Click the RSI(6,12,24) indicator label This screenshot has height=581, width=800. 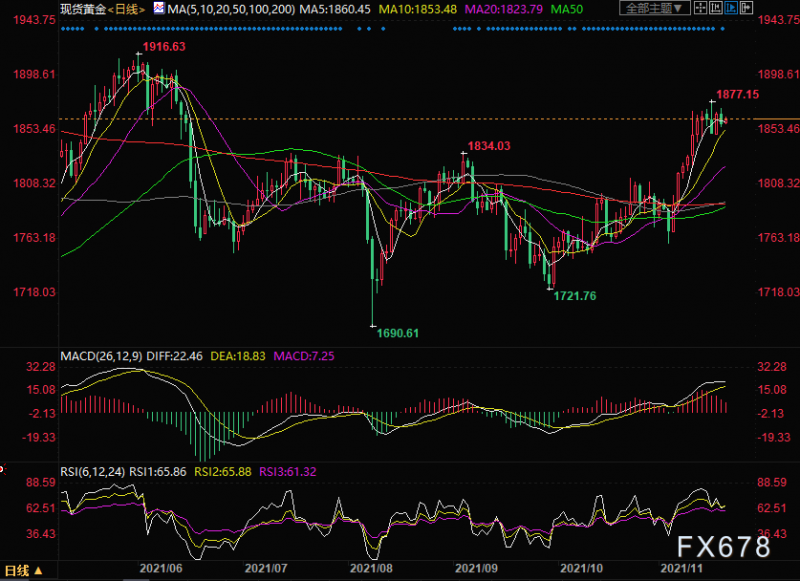(92, 472)
